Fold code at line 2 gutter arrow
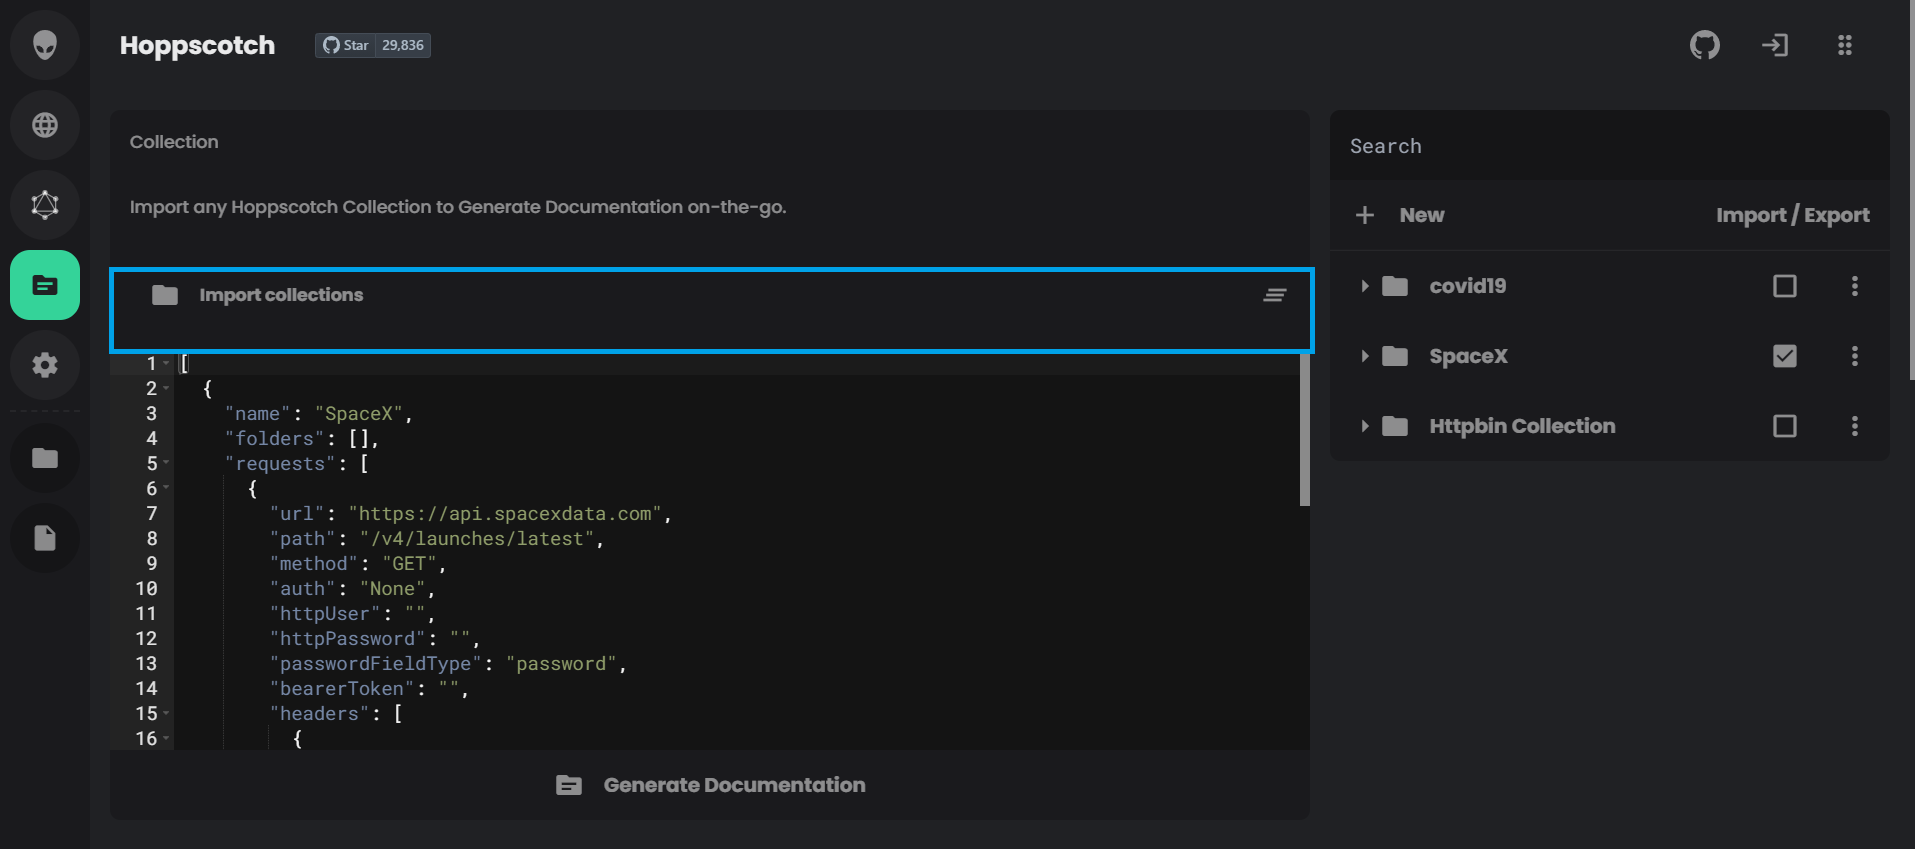The height and width of the screenshot is (849, 1915). 166,388
